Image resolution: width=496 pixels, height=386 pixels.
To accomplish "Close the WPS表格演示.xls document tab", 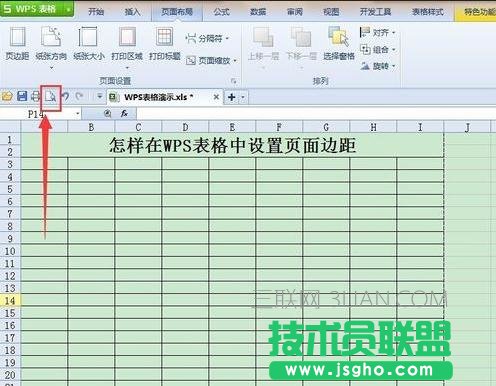I will pyautogui.click(x=216, y=97).
